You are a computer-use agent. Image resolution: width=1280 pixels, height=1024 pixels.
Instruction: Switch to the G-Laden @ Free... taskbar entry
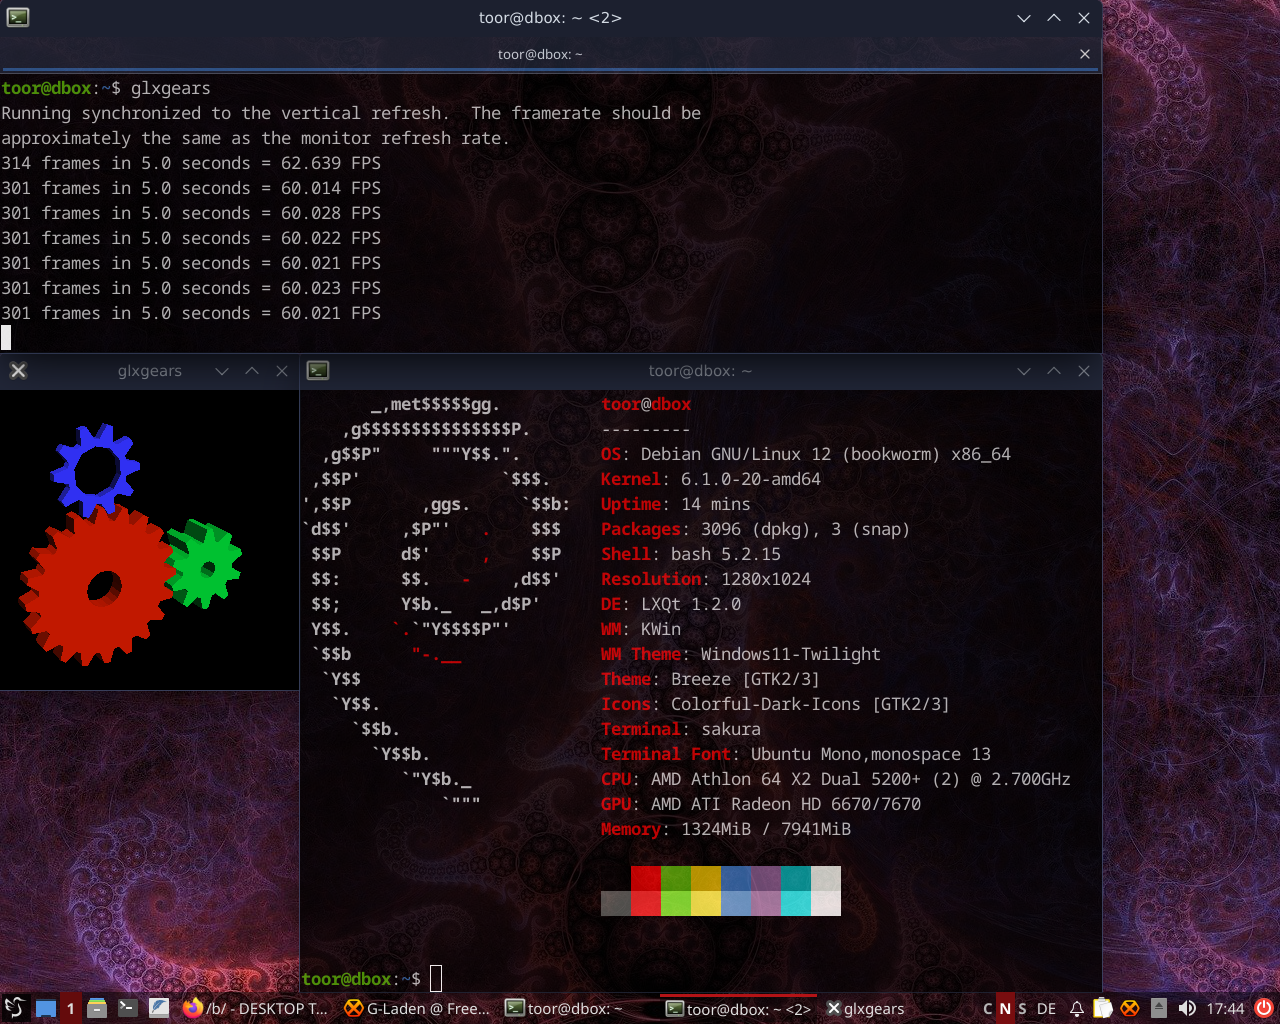click(x=417, y=1008)
